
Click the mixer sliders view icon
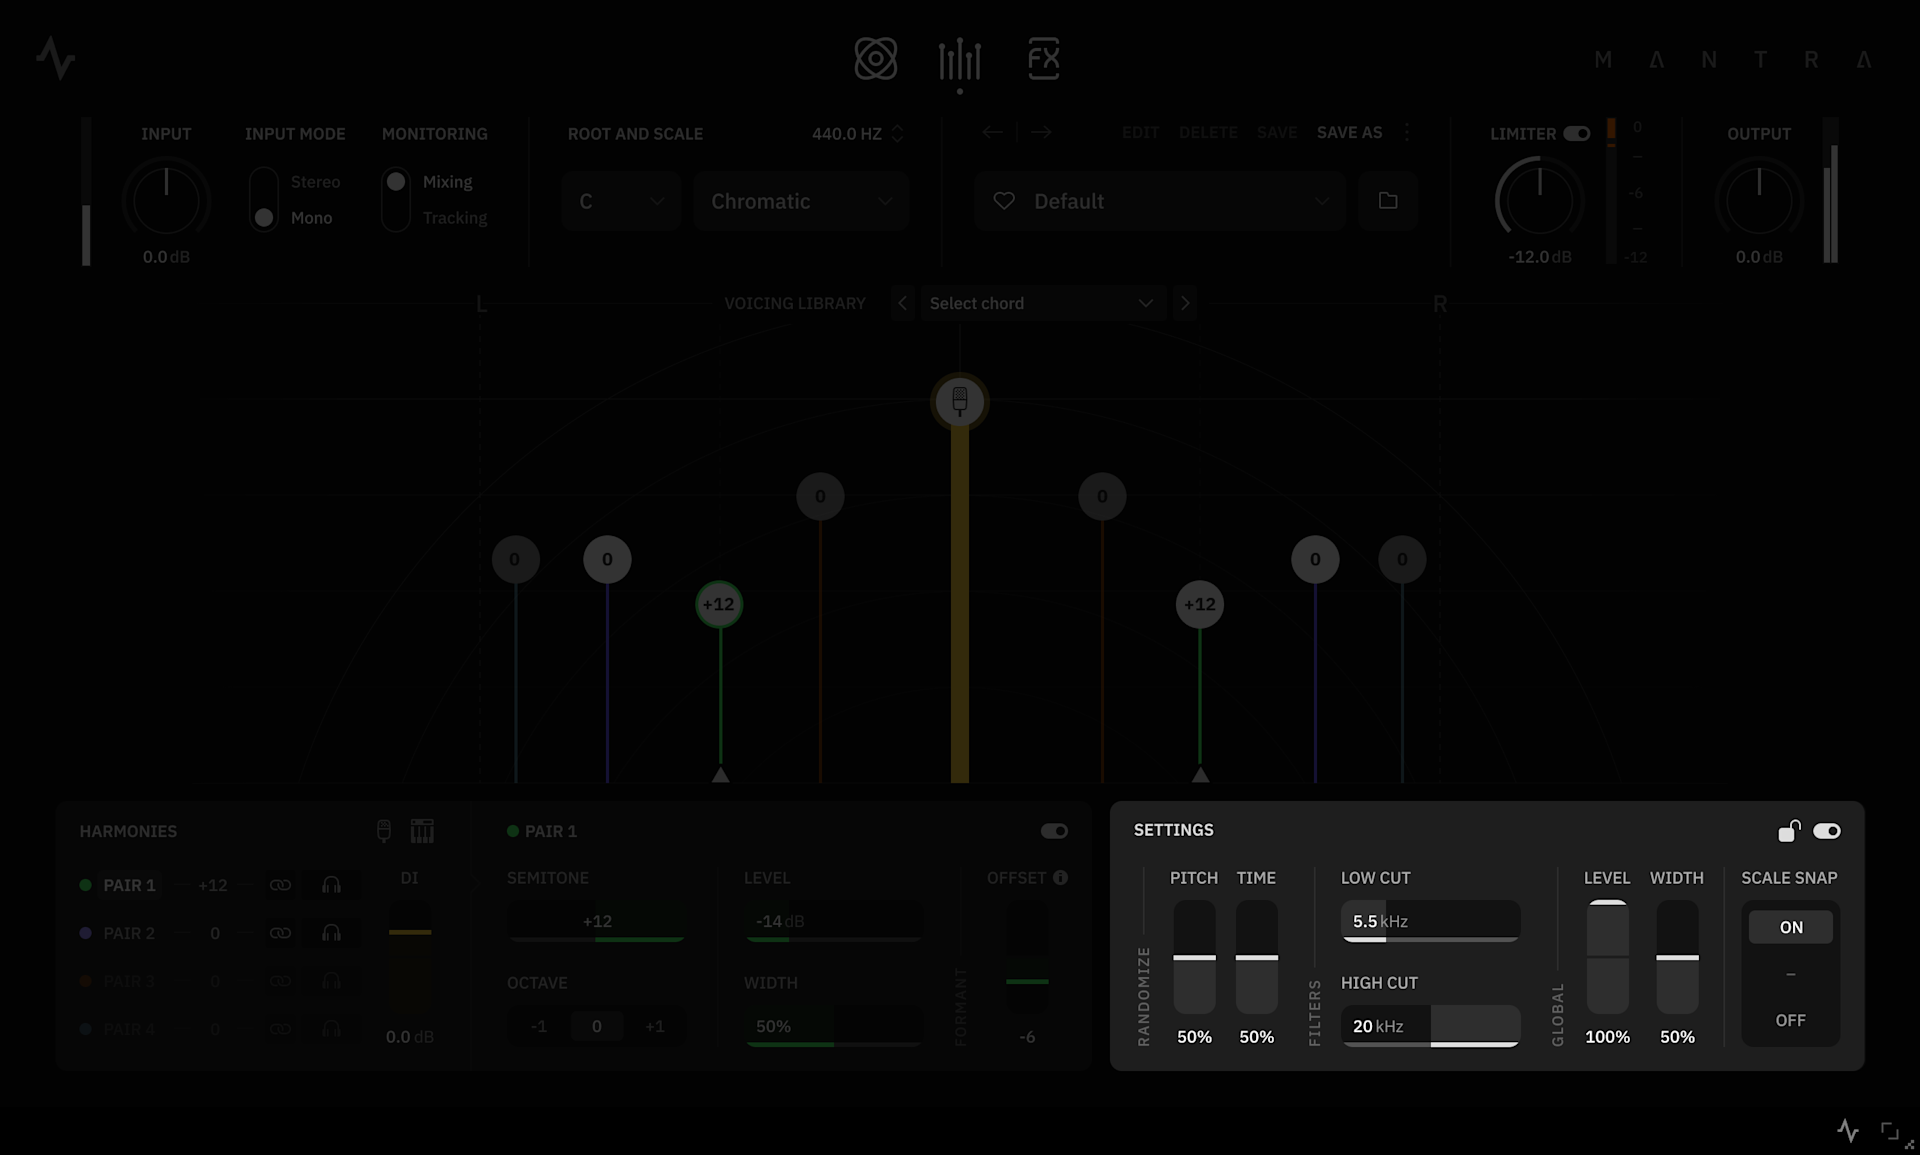pos(959,60)
